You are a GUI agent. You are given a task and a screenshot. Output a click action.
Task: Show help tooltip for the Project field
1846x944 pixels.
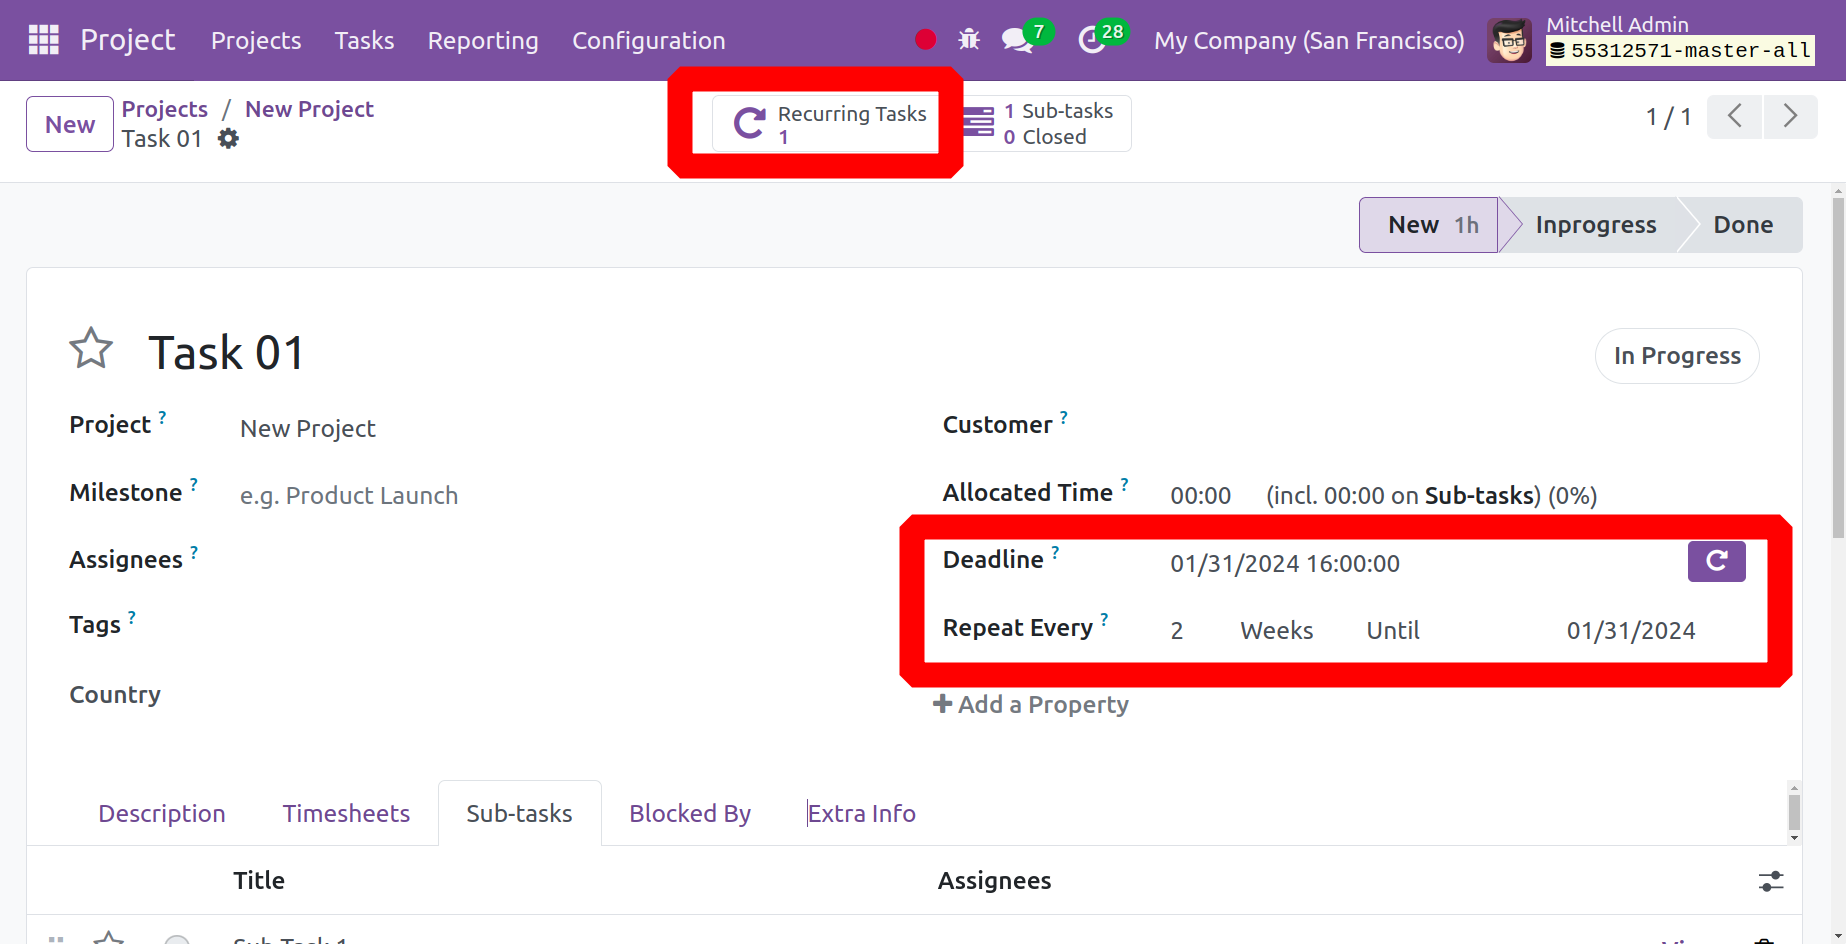(162, 417)
